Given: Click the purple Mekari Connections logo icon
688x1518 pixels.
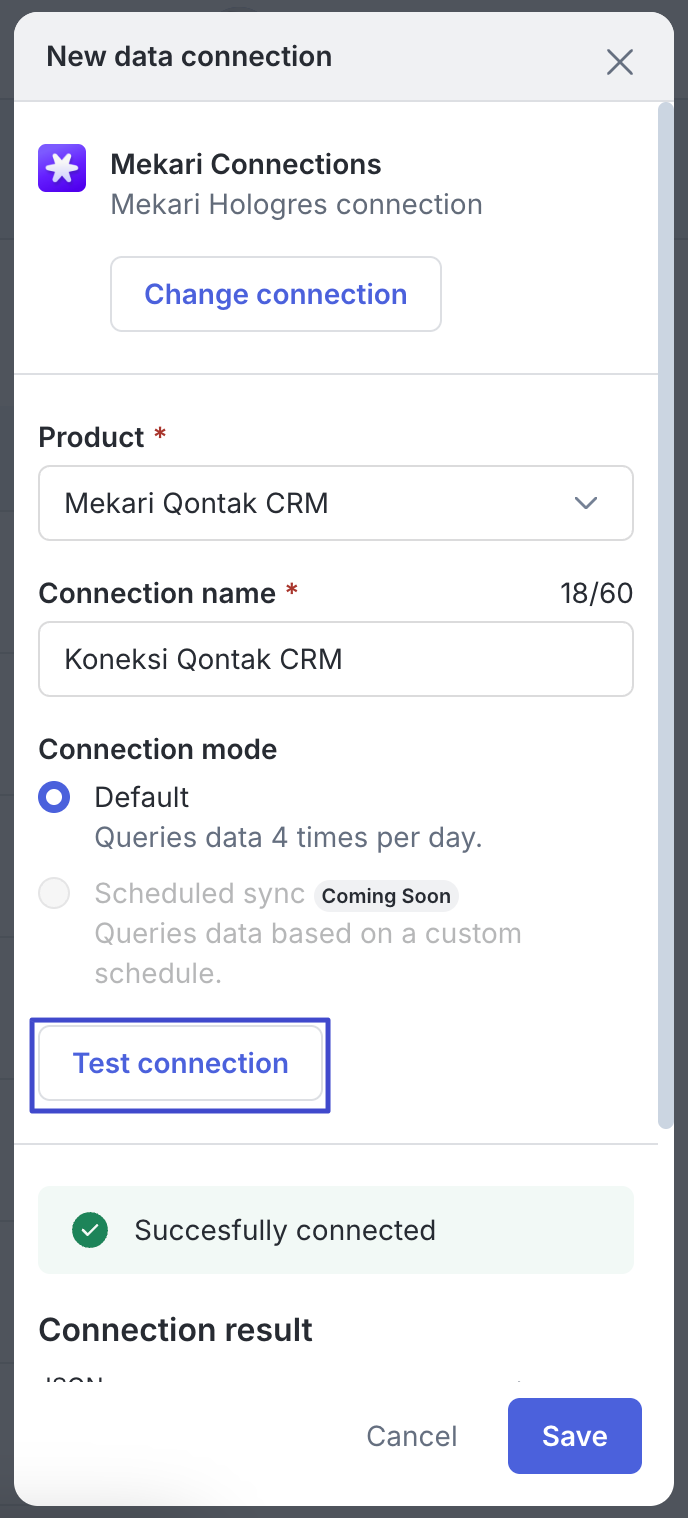Looking at the screenshot, I should point(62,168).
